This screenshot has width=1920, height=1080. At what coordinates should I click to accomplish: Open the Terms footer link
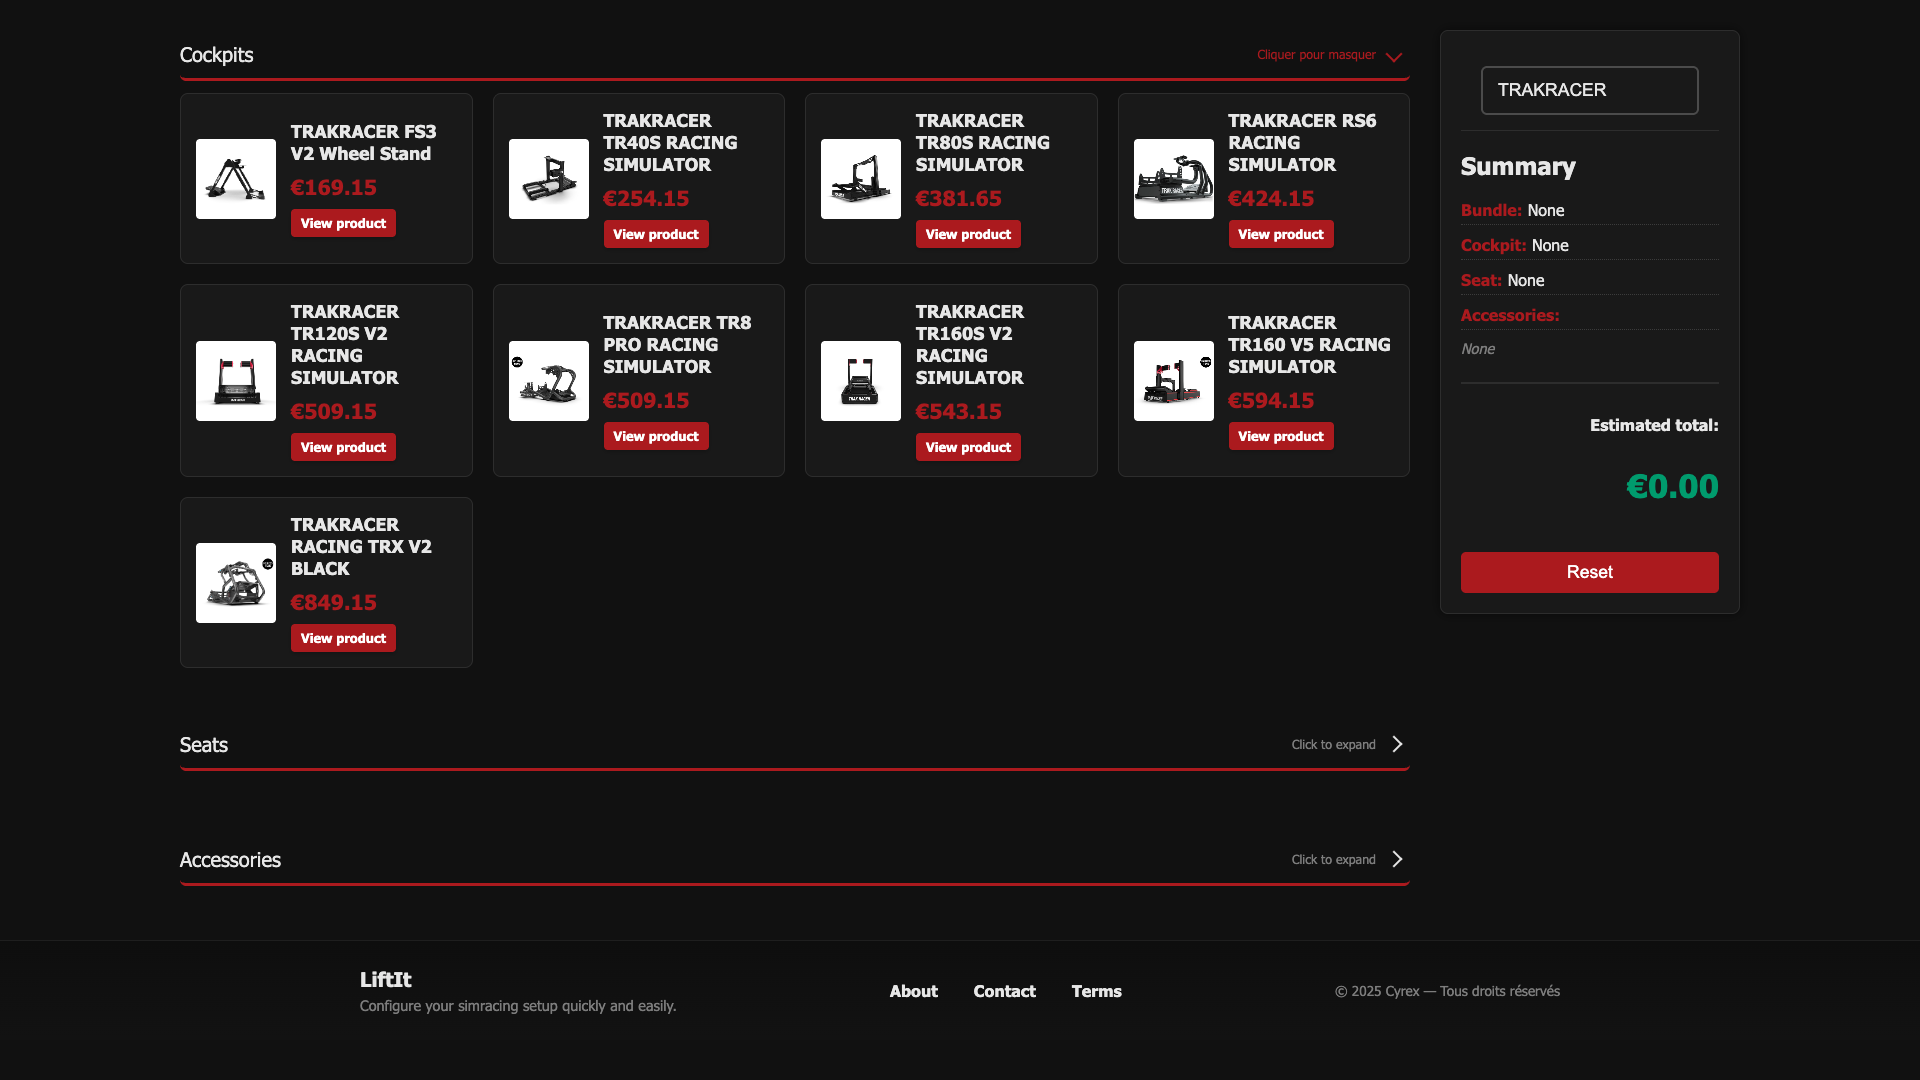1097,991
